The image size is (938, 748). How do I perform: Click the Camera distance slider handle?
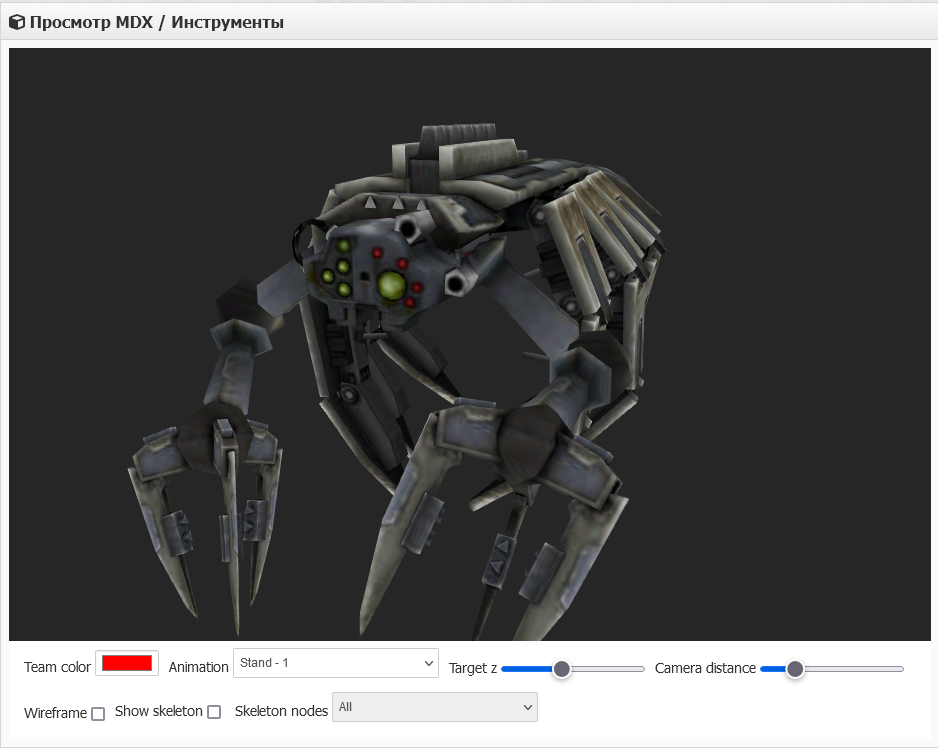[x=794, y=669]
